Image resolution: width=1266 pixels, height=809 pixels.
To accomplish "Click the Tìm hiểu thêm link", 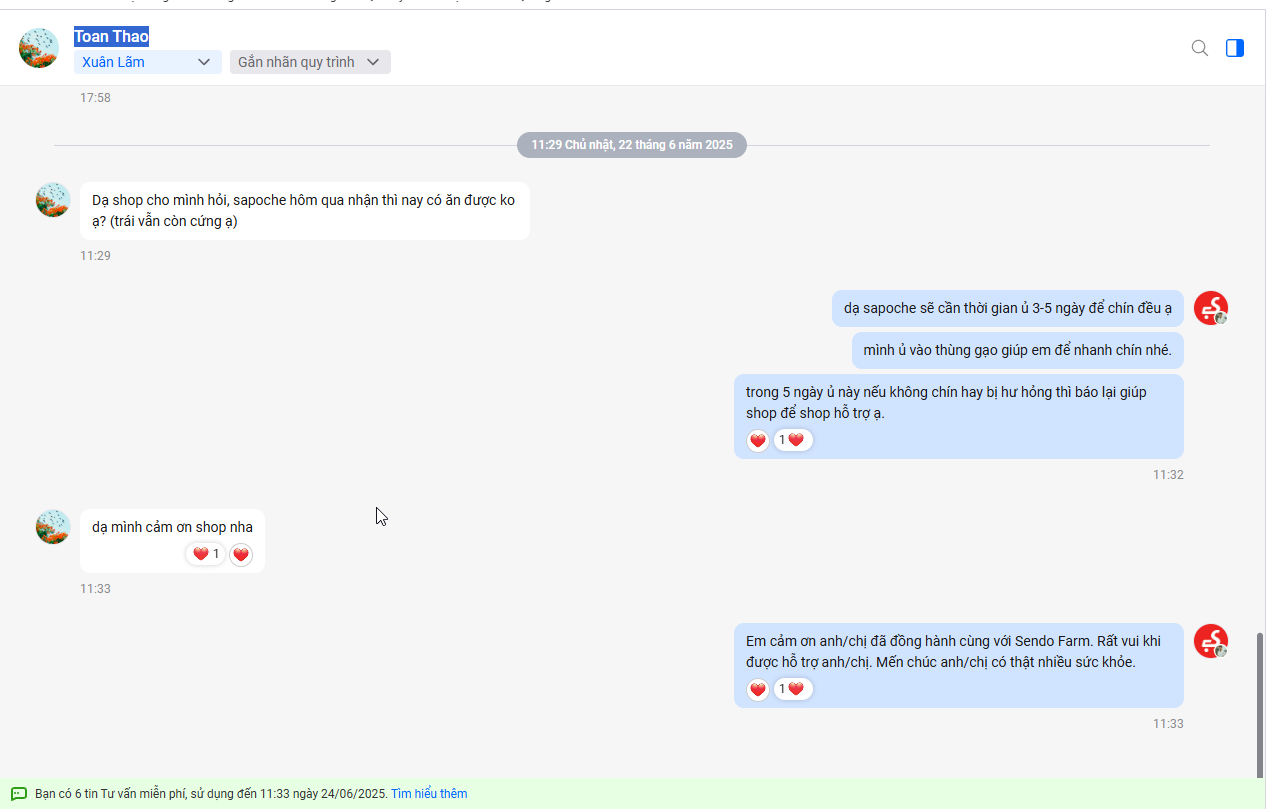I will coord(429,794).
